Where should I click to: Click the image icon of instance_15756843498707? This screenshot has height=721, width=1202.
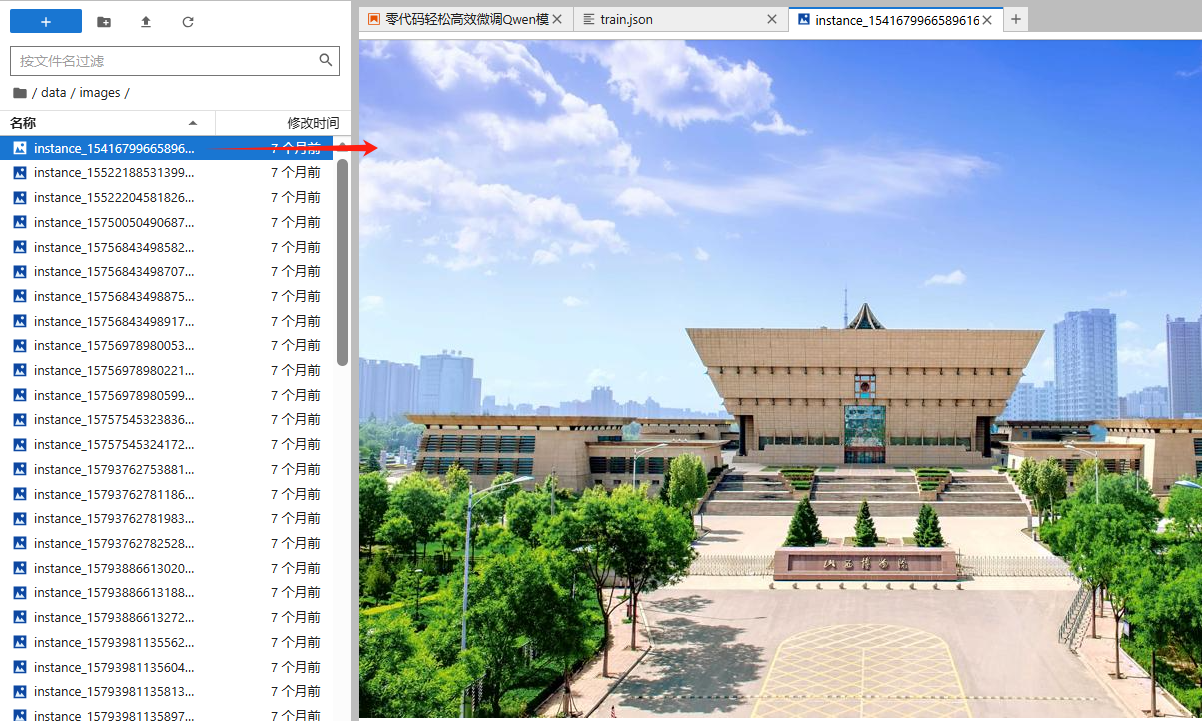point(19,271)
